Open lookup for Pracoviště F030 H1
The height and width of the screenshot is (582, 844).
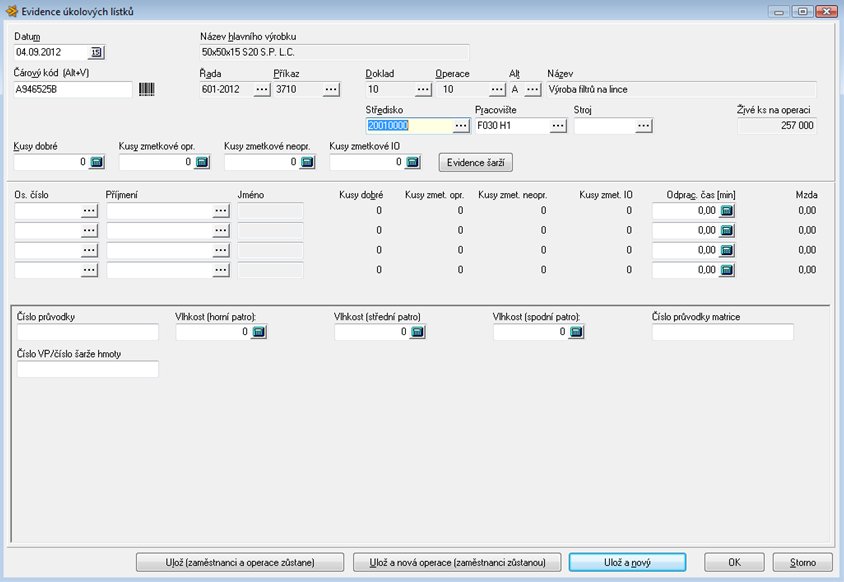pos(559,126)
